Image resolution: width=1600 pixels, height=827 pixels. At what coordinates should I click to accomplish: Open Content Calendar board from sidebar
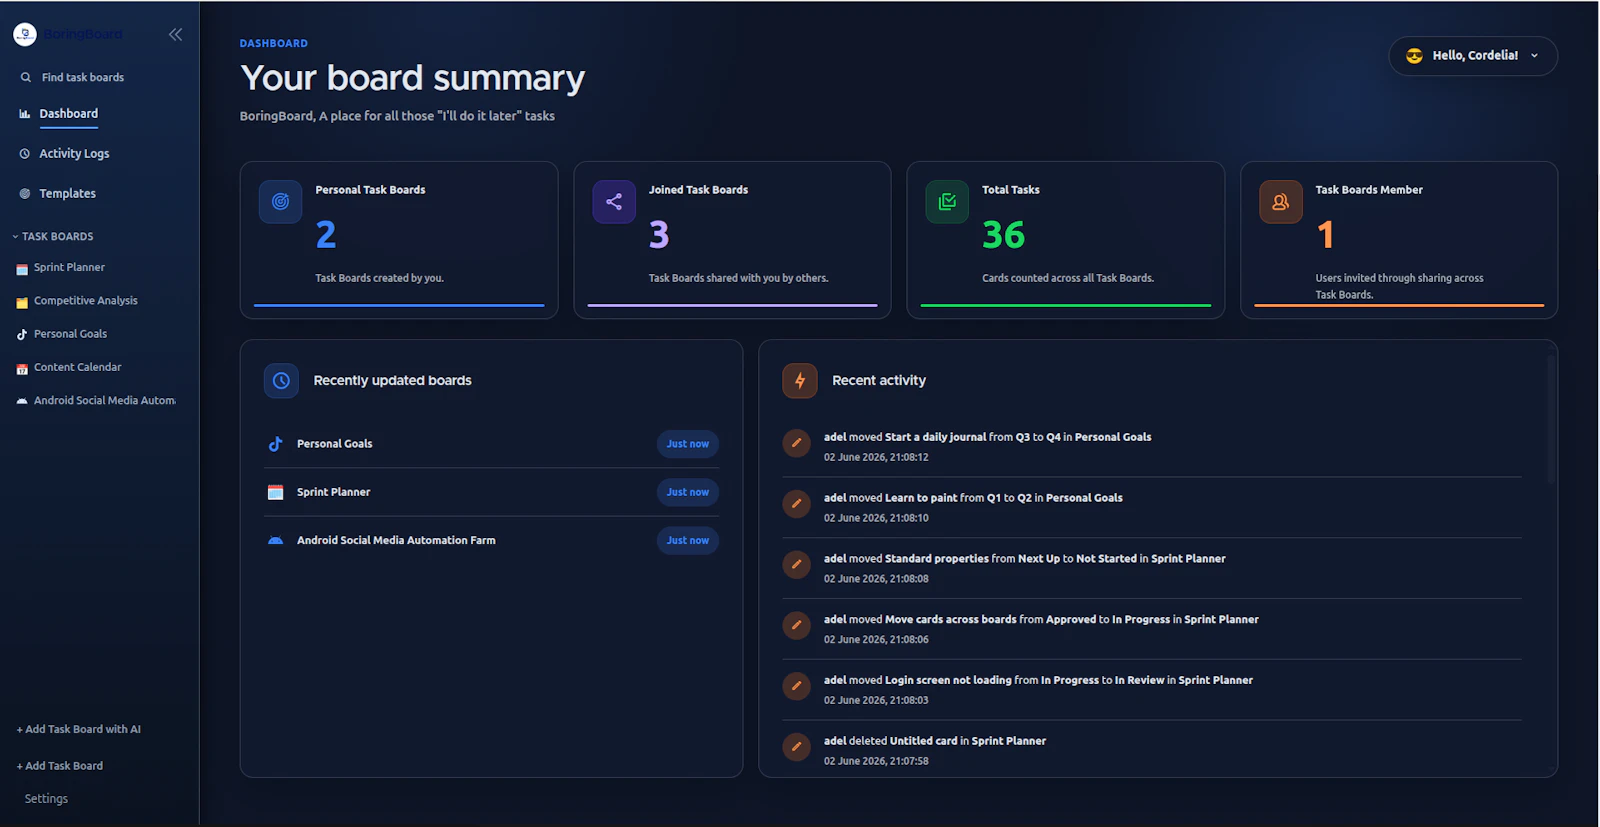pos(77,368)
